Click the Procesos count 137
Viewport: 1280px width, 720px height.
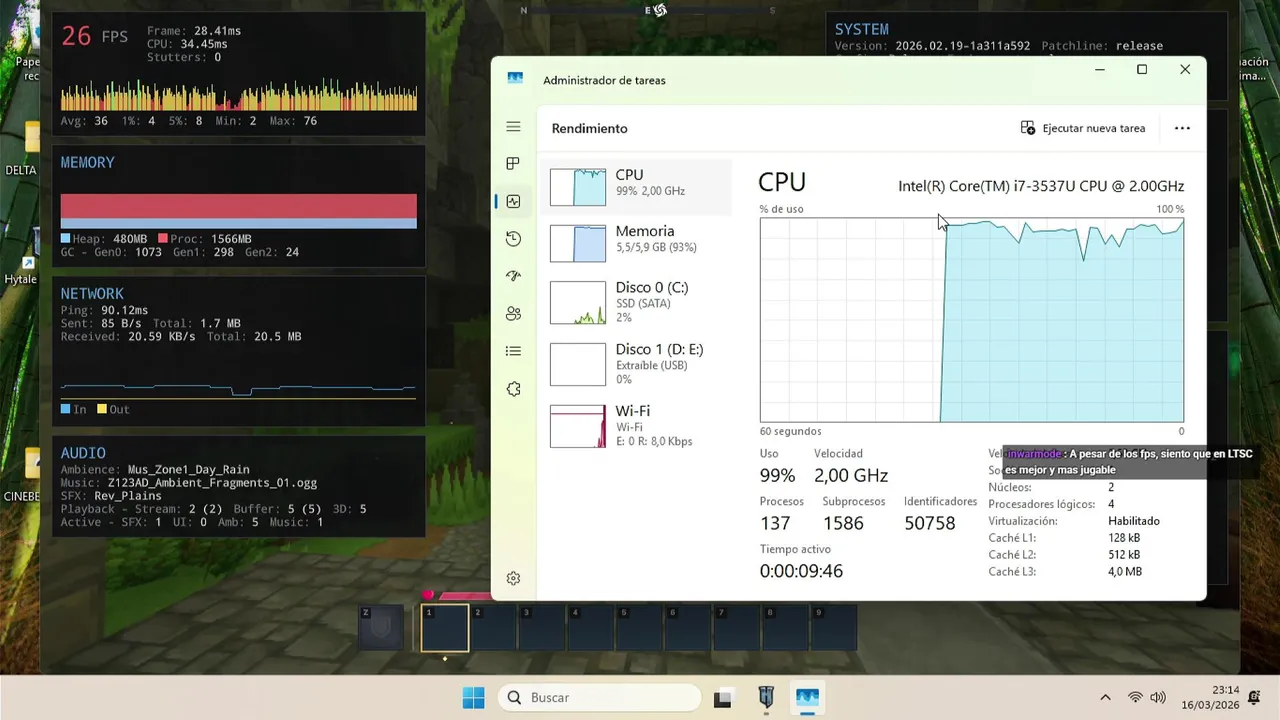tap(775, 523)
